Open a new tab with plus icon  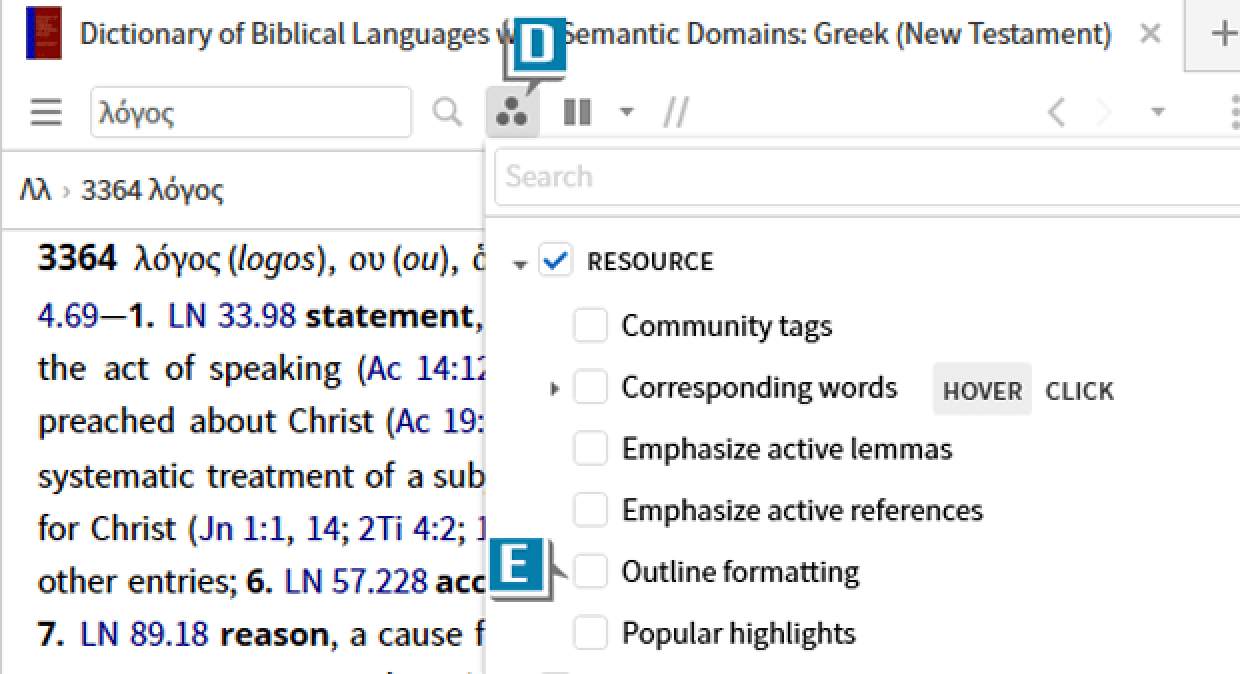pos(1222,34)
